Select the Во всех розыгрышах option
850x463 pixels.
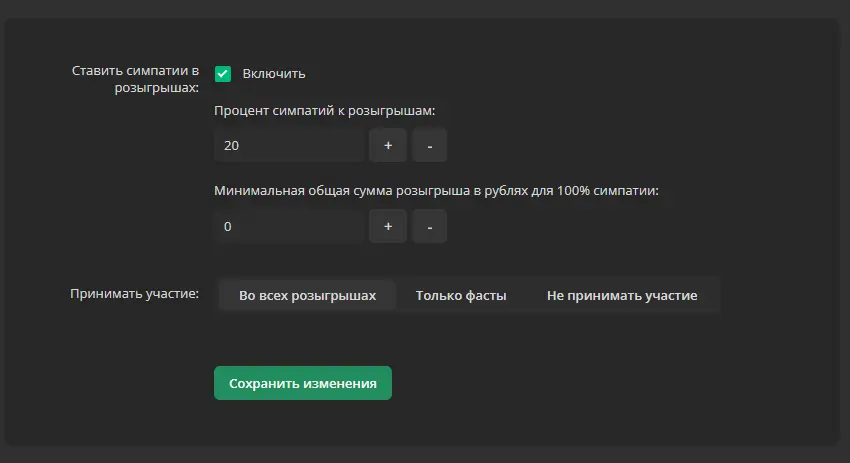(307, 295)
